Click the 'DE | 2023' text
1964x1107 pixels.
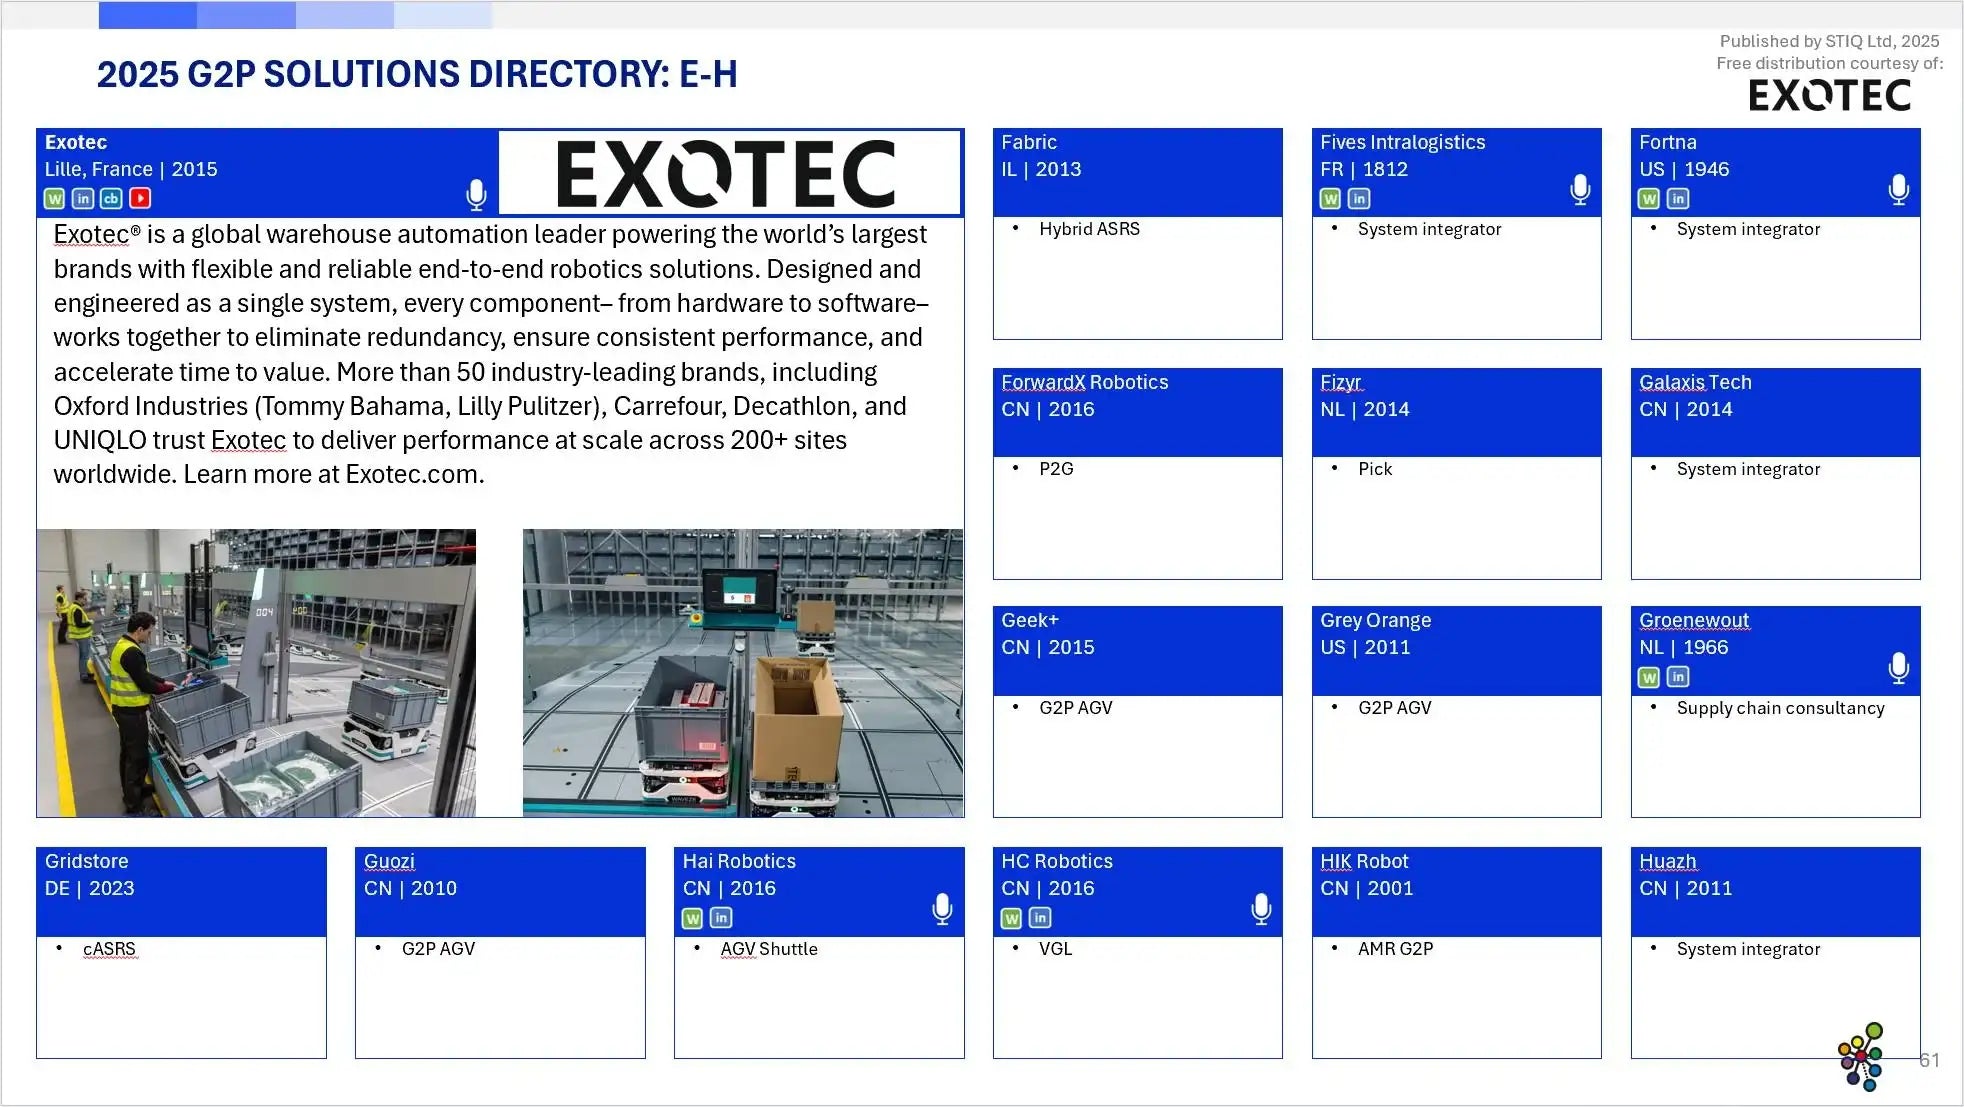89,888
